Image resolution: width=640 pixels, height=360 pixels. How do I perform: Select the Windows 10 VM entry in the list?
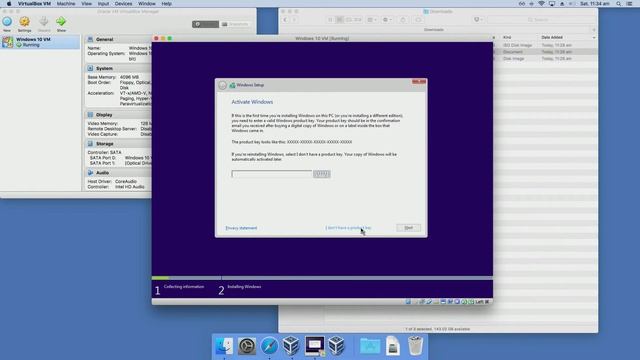pos(40,42)
